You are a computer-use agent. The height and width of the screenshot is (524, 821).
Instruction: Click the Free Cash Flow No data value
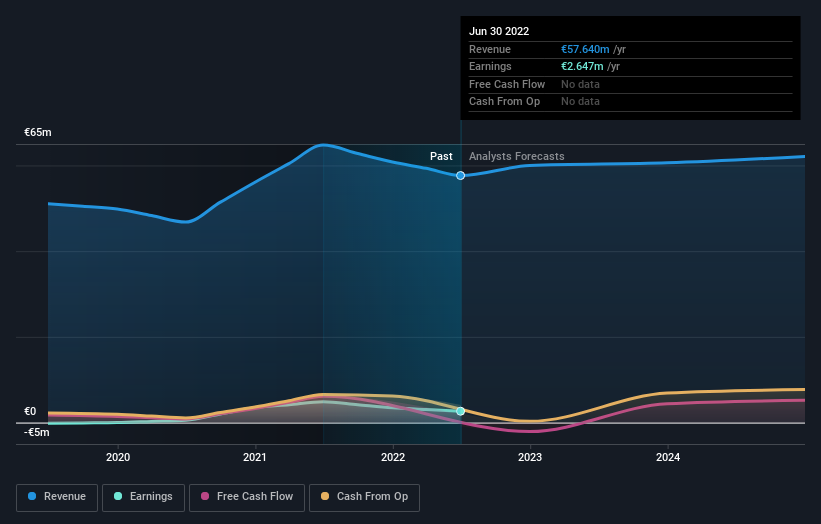tap(580, 84)
